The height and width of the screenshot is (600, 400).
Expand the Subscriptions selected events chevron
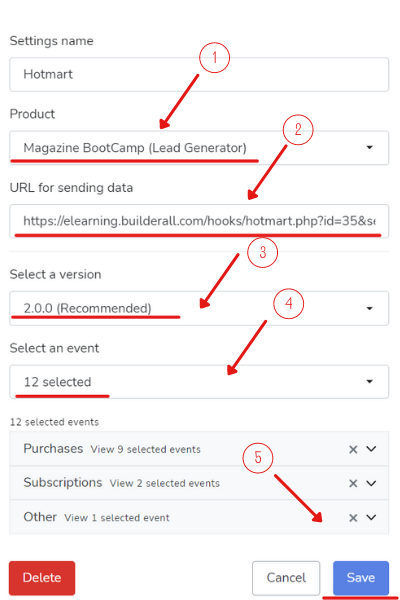pyautogui.click(x=371, y=483)
